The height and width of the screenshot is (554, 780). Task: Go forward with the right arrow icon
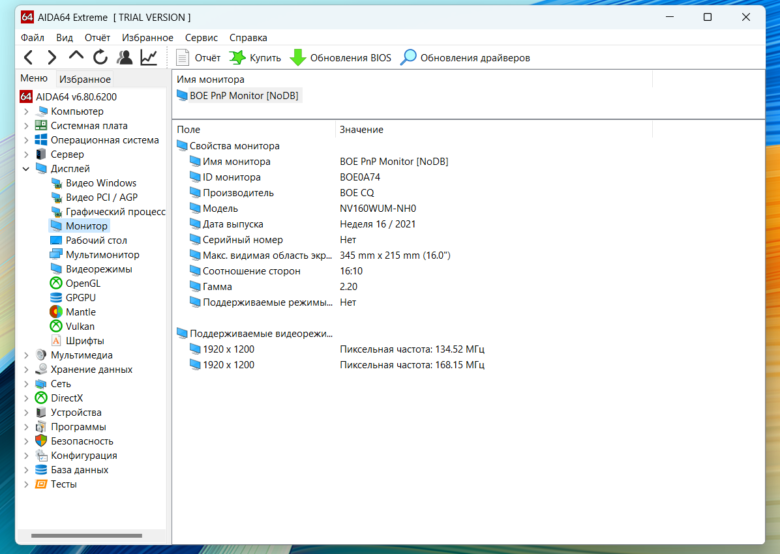pos(52,58)
